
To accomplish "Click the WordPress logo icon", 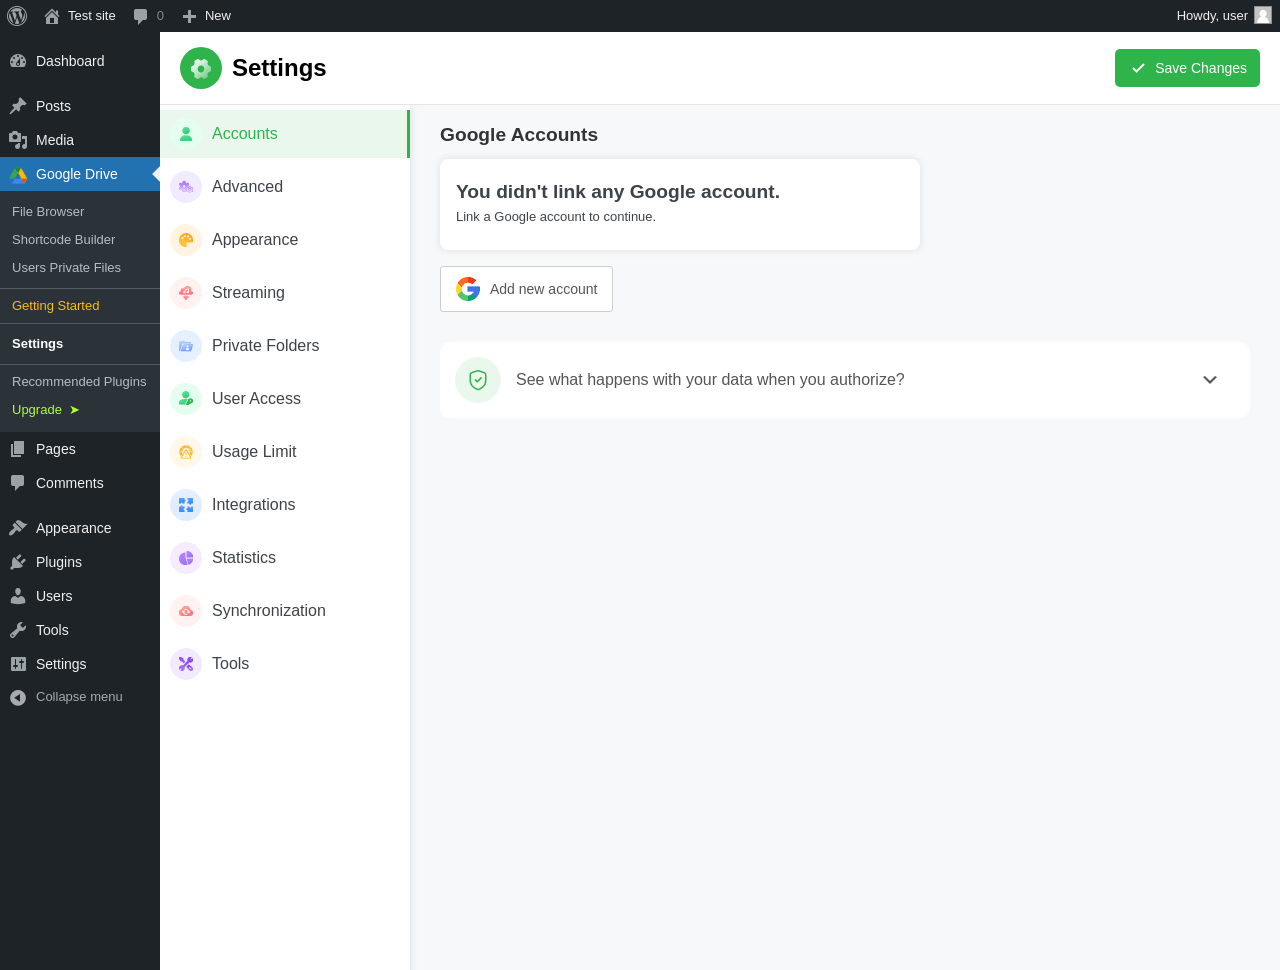I will point(17,16).
